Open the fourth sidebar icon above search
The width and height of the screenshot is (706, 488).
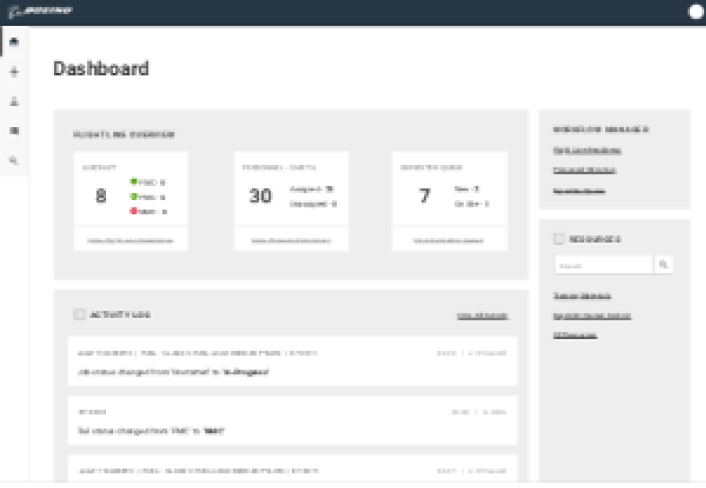(x=14, y=130)
